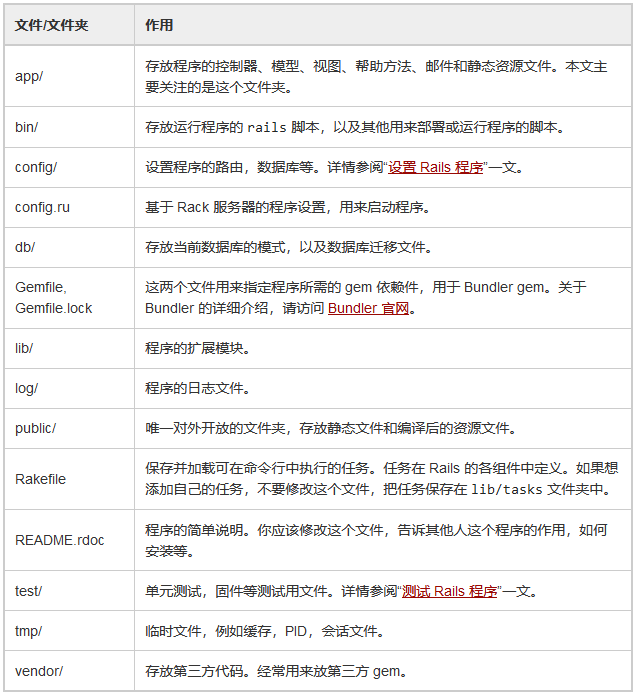Select the config.ru cell
The height and width of the screenshot is (694, 635).
pyautogui.click(x=69, y=207)
